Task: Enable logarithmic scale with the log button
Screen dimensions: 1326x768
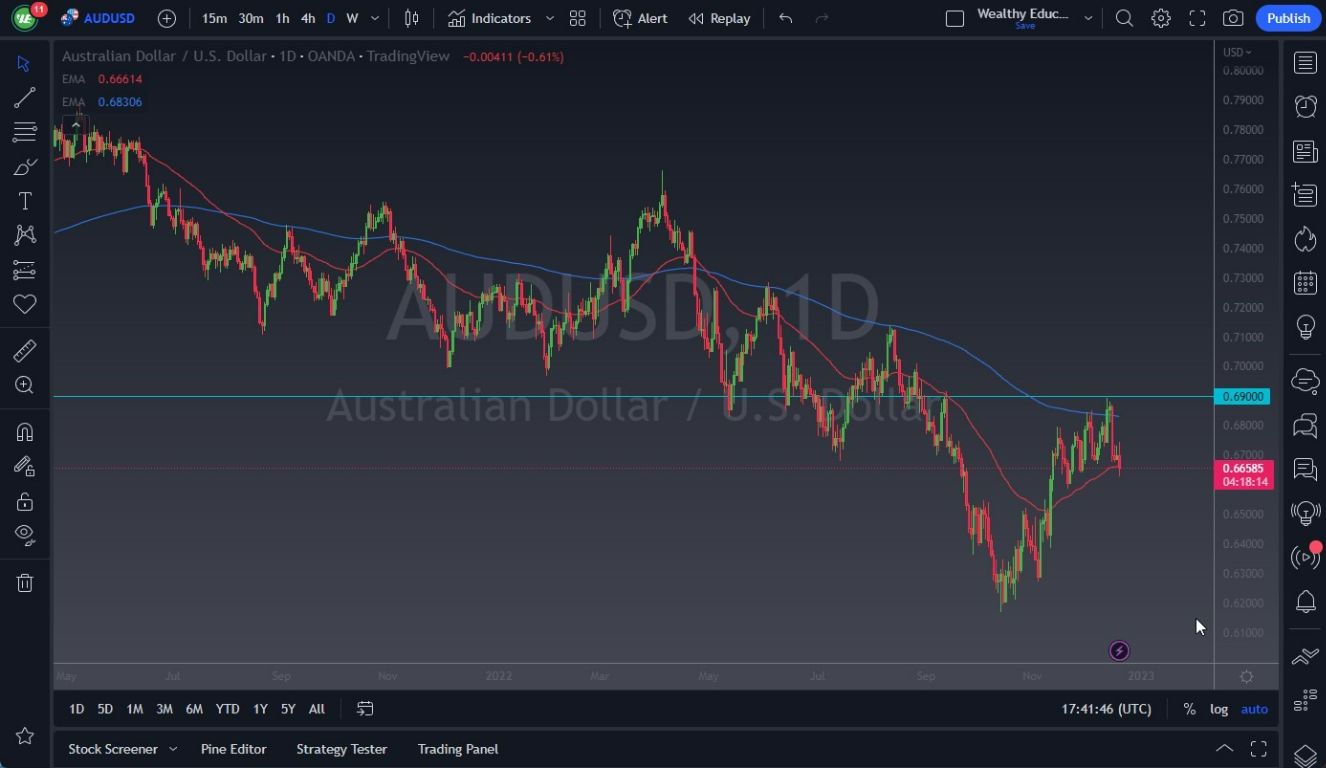Action: point(1219,708)
